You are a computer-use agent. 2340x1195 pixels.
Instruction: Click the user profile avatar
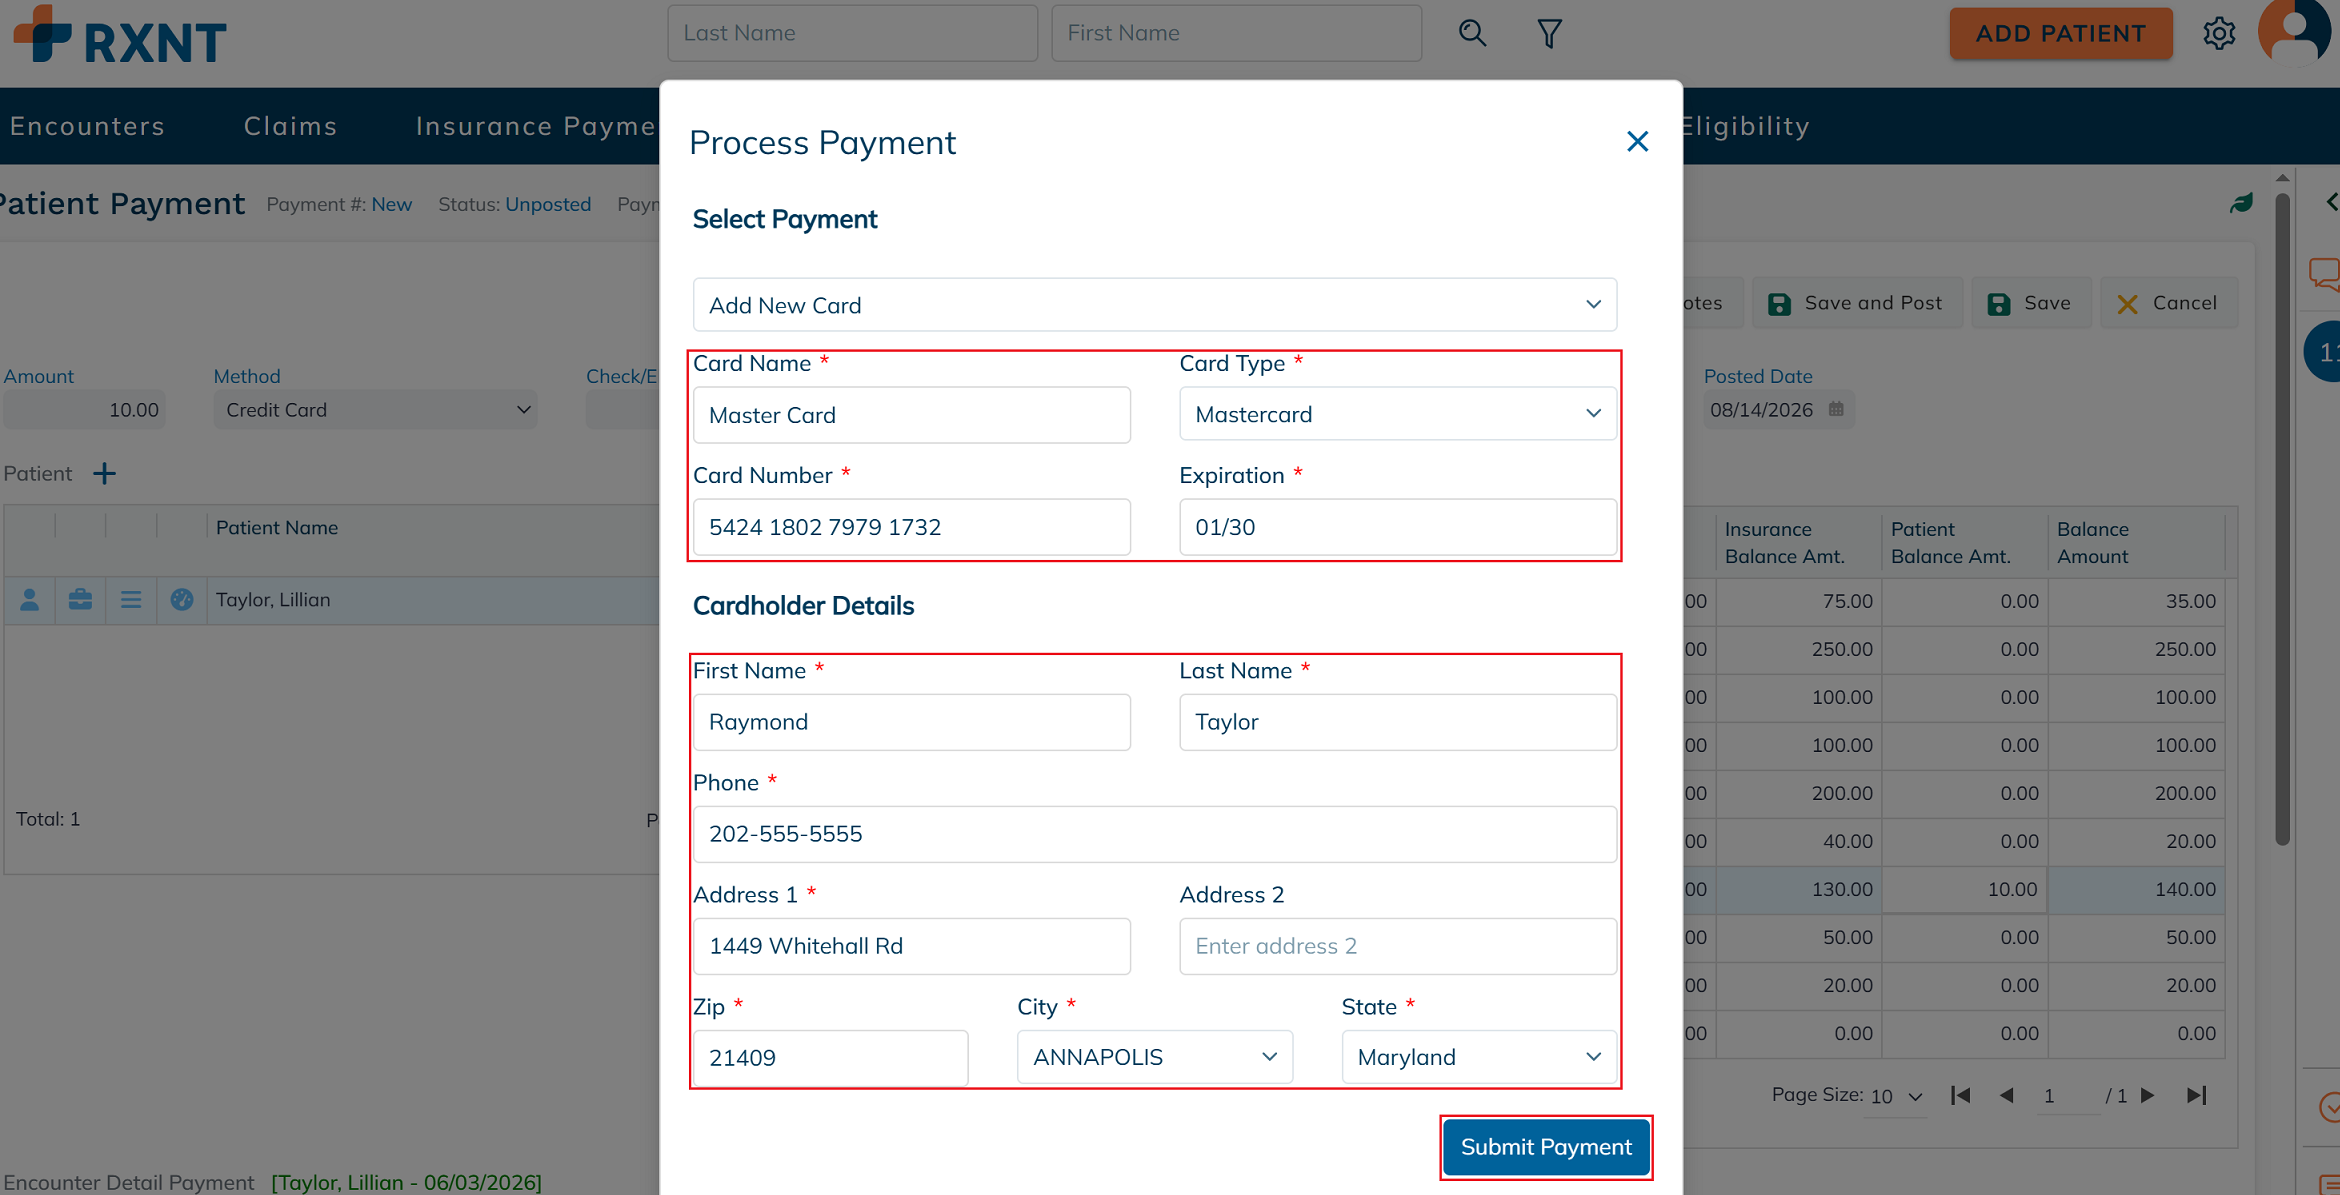2294,31
